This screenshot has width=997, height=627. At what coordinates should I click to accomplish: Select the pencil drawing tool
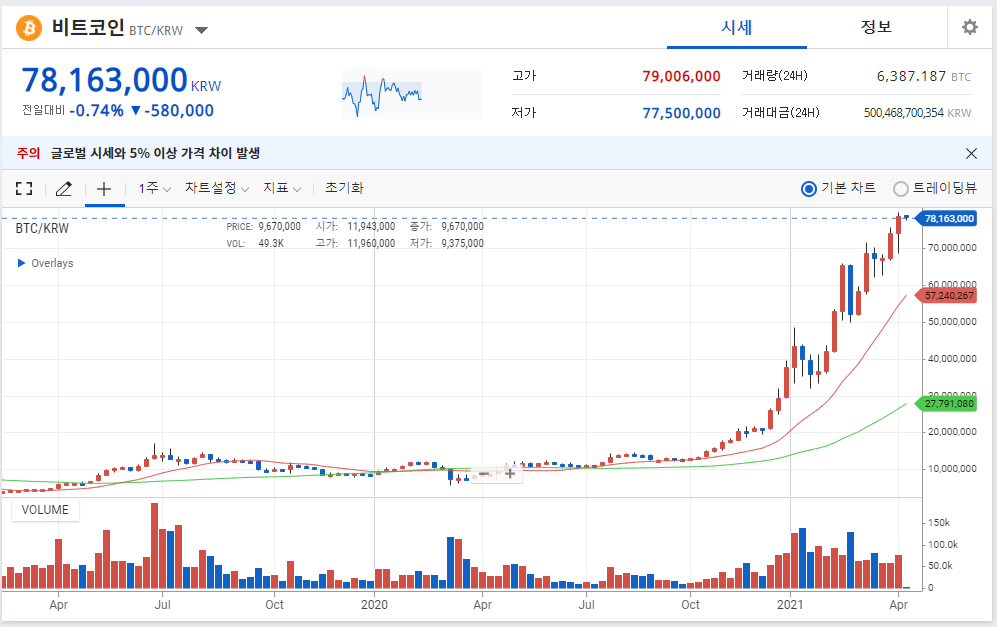(64, 188)
